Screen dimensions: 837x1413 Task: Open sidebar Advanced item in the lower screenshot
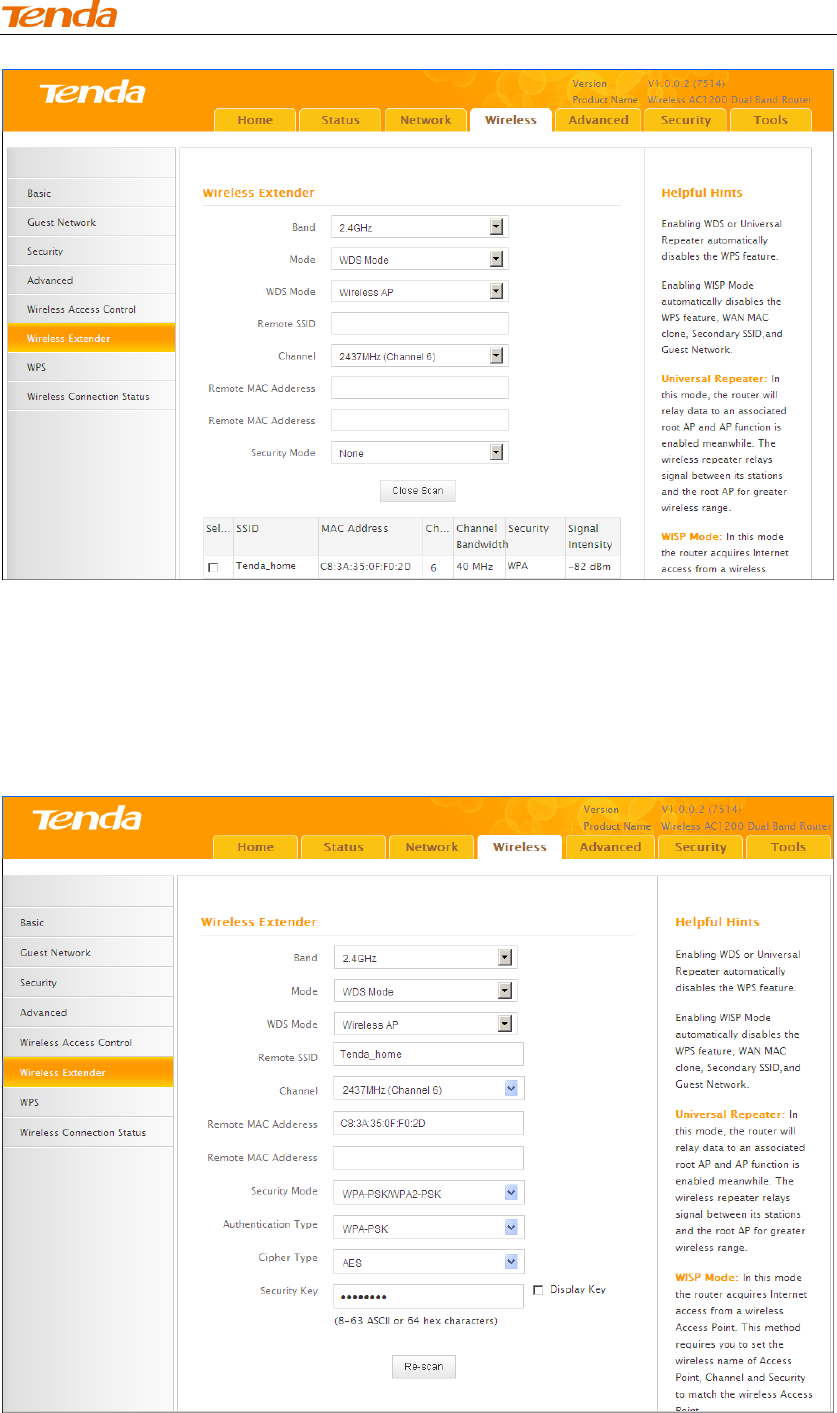point(87,1012)
